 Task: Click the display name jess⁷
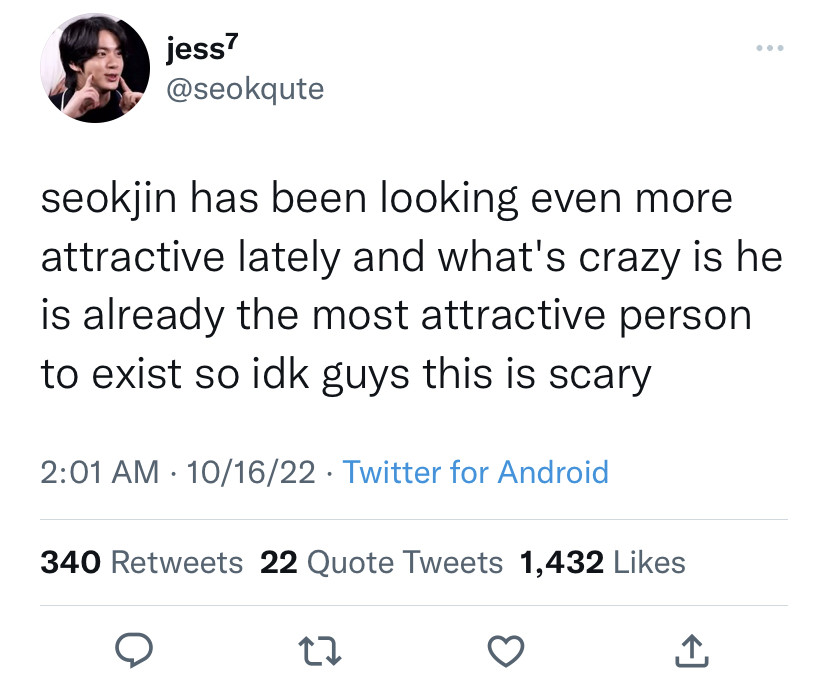(202, 49)
